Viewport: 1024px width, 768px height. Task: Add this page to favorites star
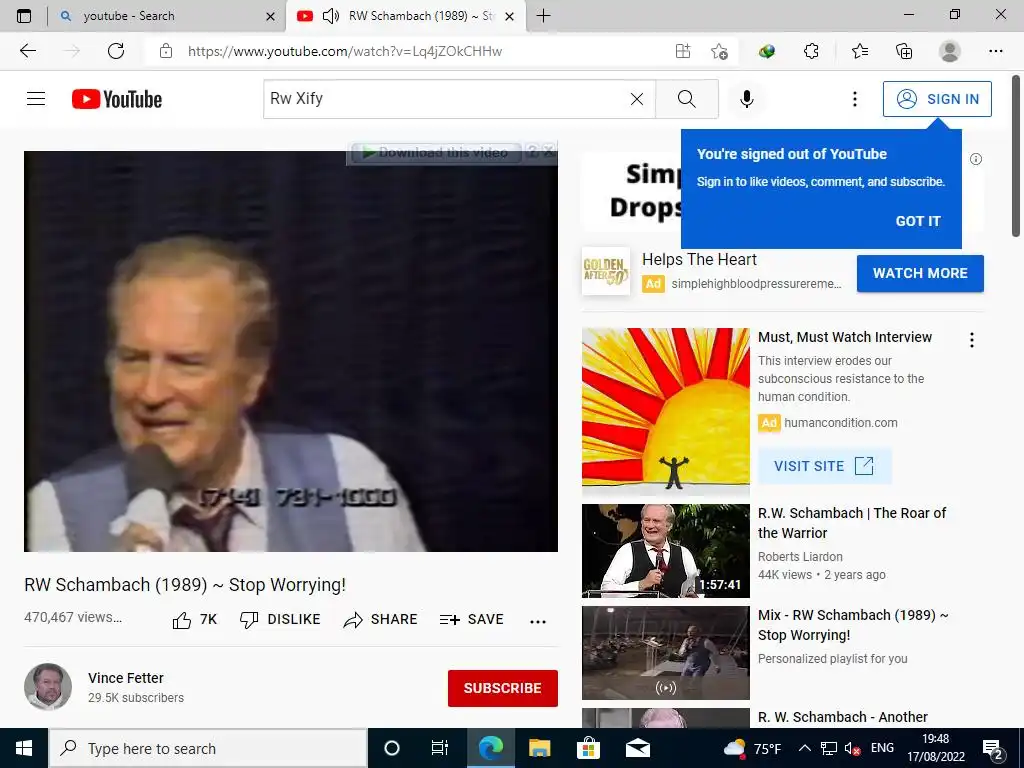pyautogui.click(x=719, y=51)
